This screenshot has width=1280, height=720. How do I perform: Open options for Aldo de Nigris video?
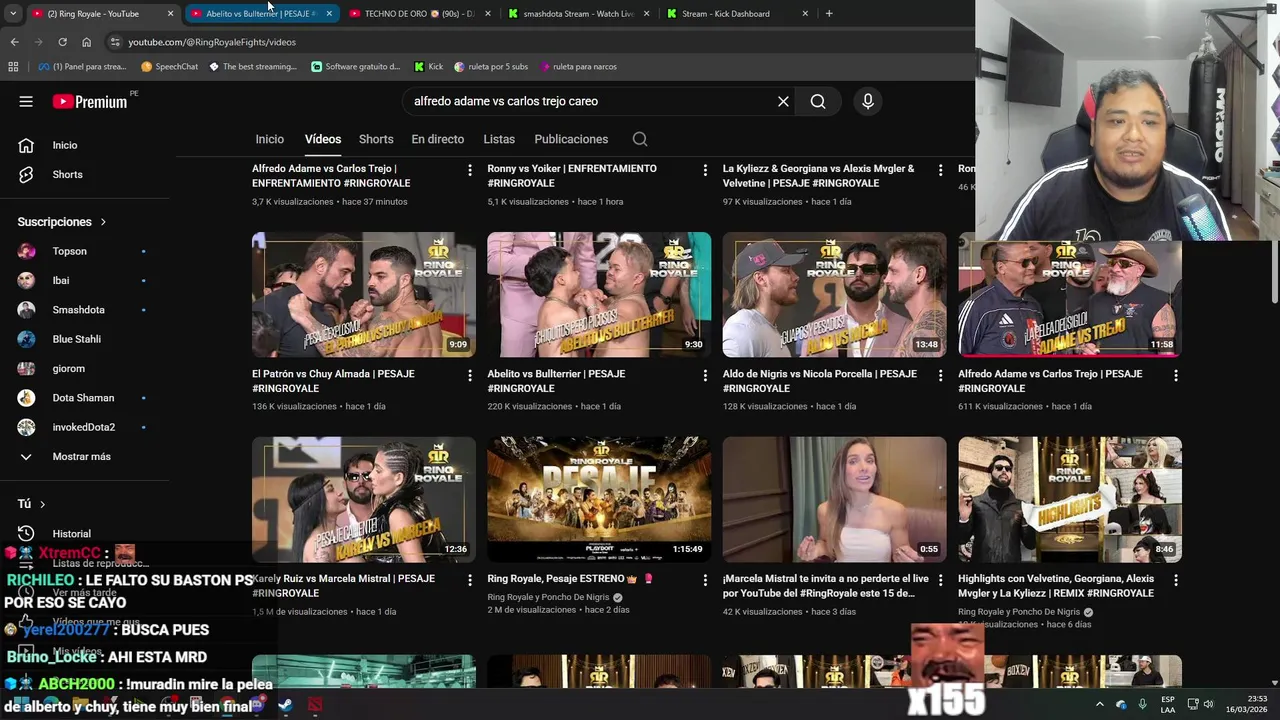940,375
